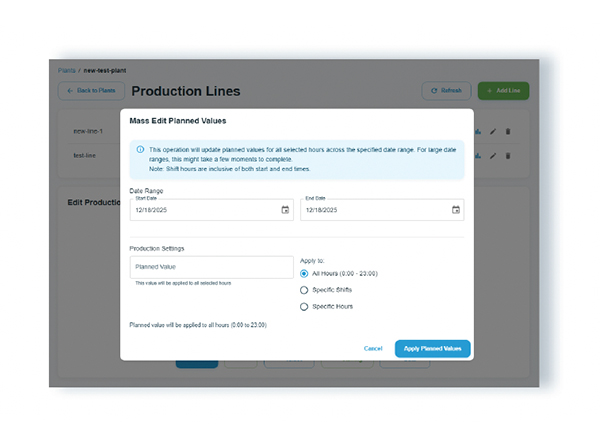Open the End Date calendar picker
Image resolution: width=600 pixels, height=445 pixels.
(x=456, y=210)
